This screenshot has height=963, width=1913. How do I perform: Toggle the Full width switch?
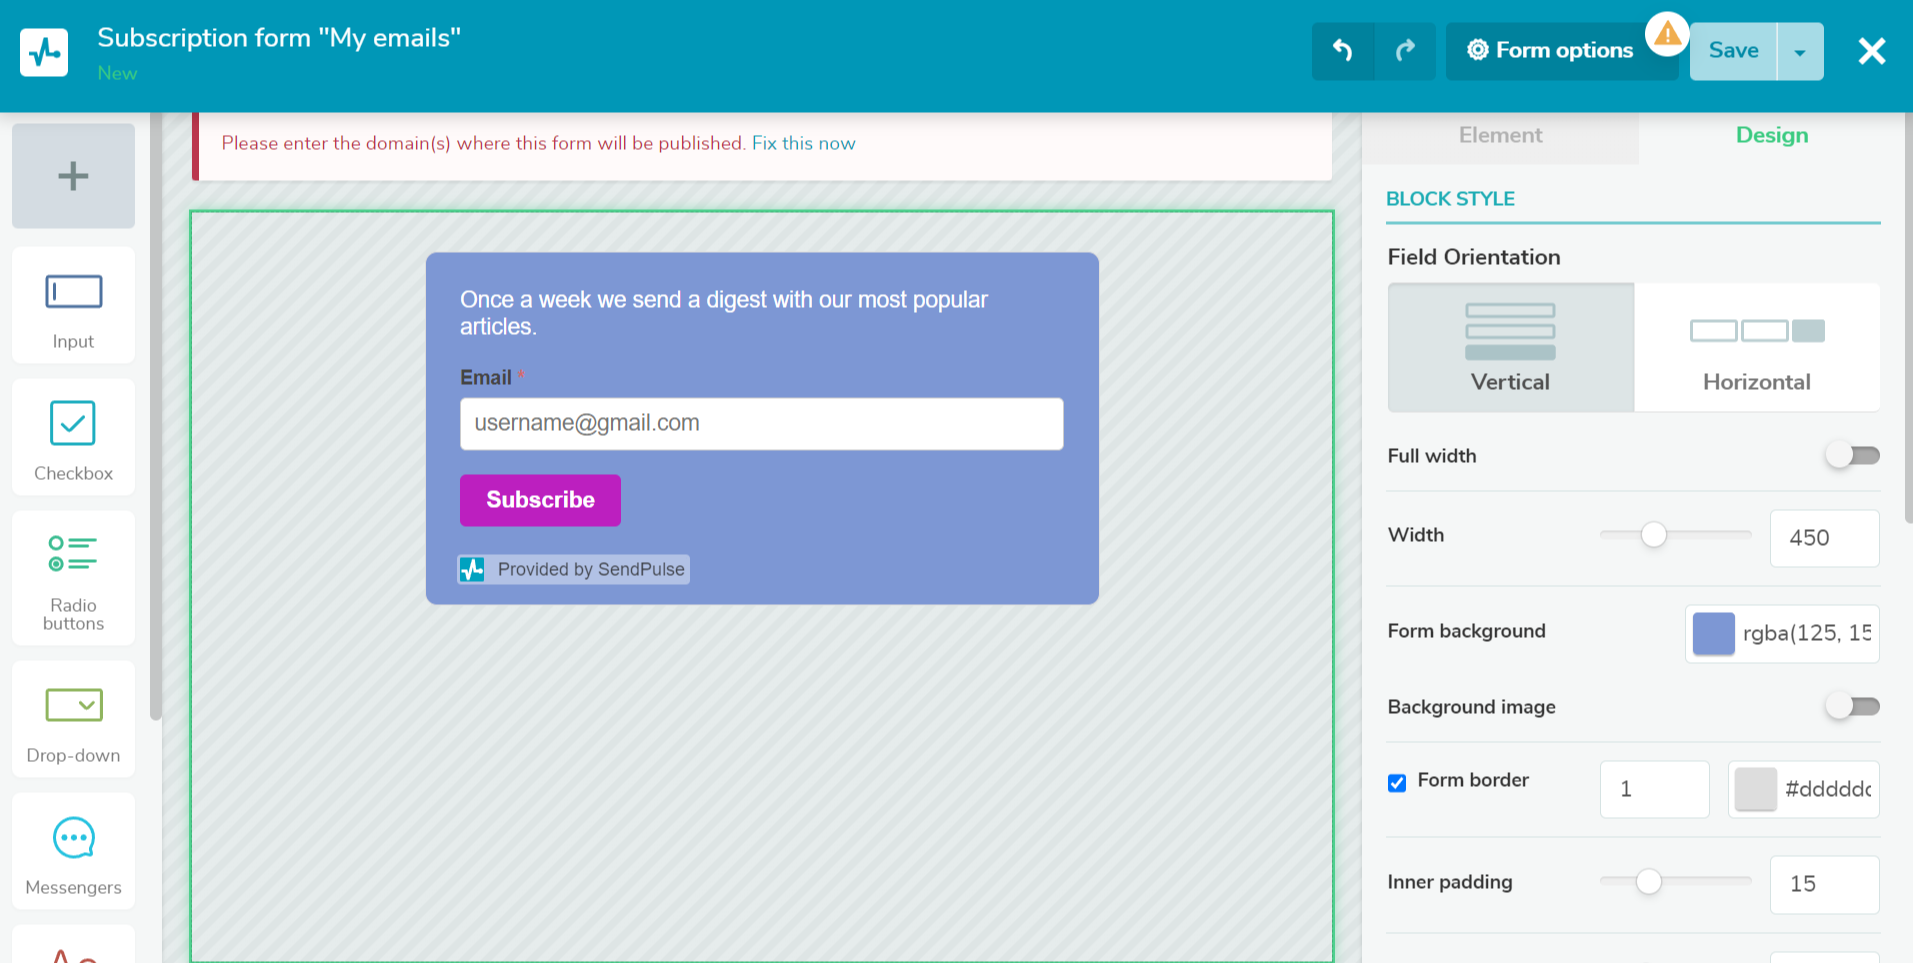1853,456
